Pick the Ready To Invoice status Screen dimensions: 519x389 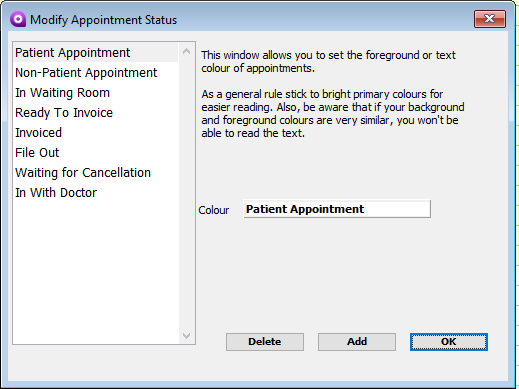coord(96,113)
